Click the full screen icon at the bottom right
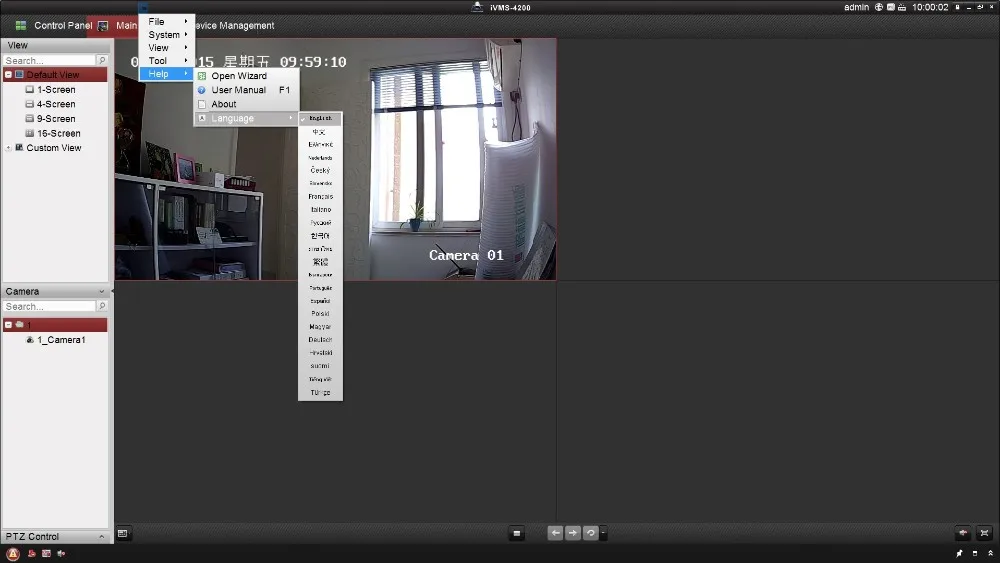The width and height of the screenshot is (1000, 563). pyautogui.click(x=984, y=534)
